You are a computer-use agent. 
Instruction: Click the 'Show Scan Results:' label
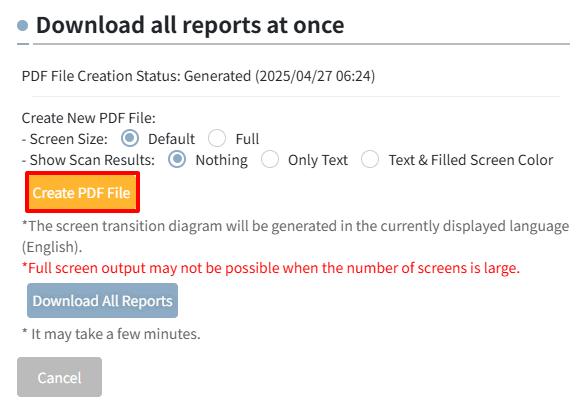[x=88, y=160]
